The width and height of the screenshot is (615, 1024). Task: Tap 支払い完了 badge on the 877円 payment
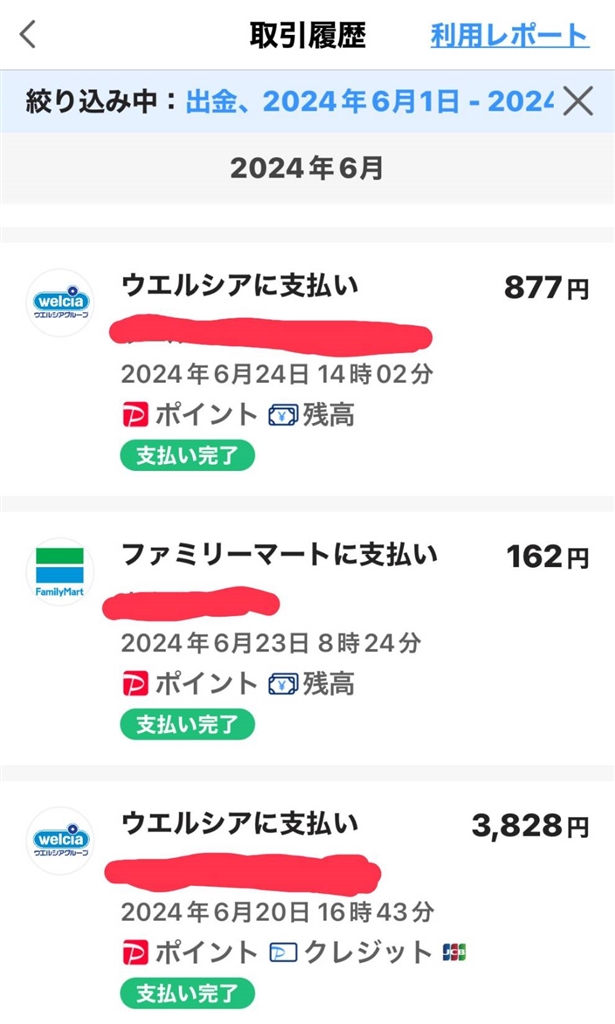[x=188, y=455]
